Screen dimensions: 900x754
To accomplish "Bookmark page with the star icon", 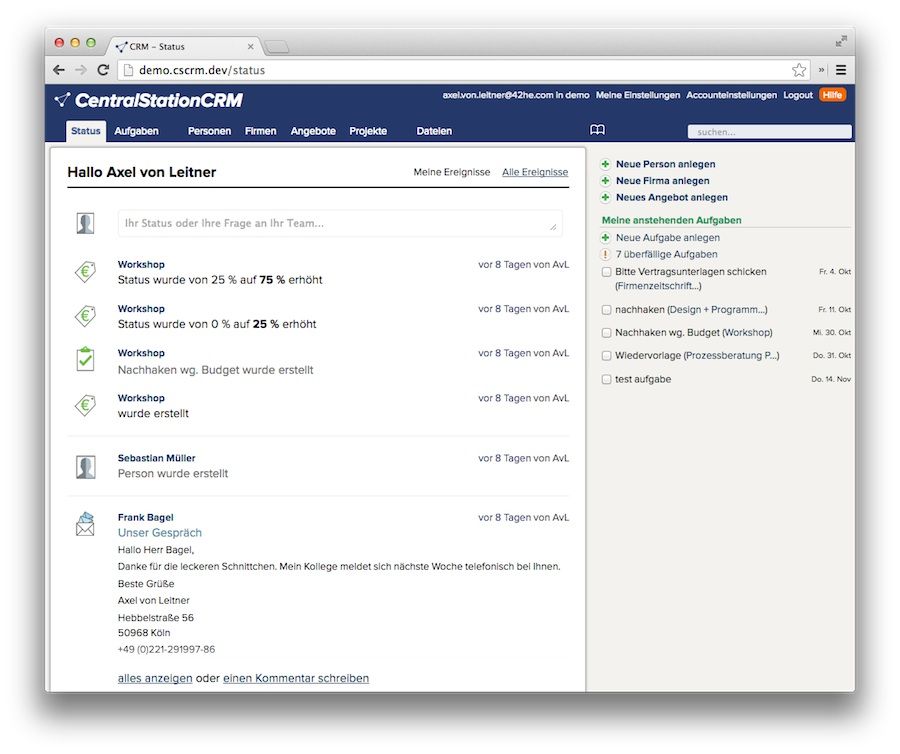I will click(799, 70).
